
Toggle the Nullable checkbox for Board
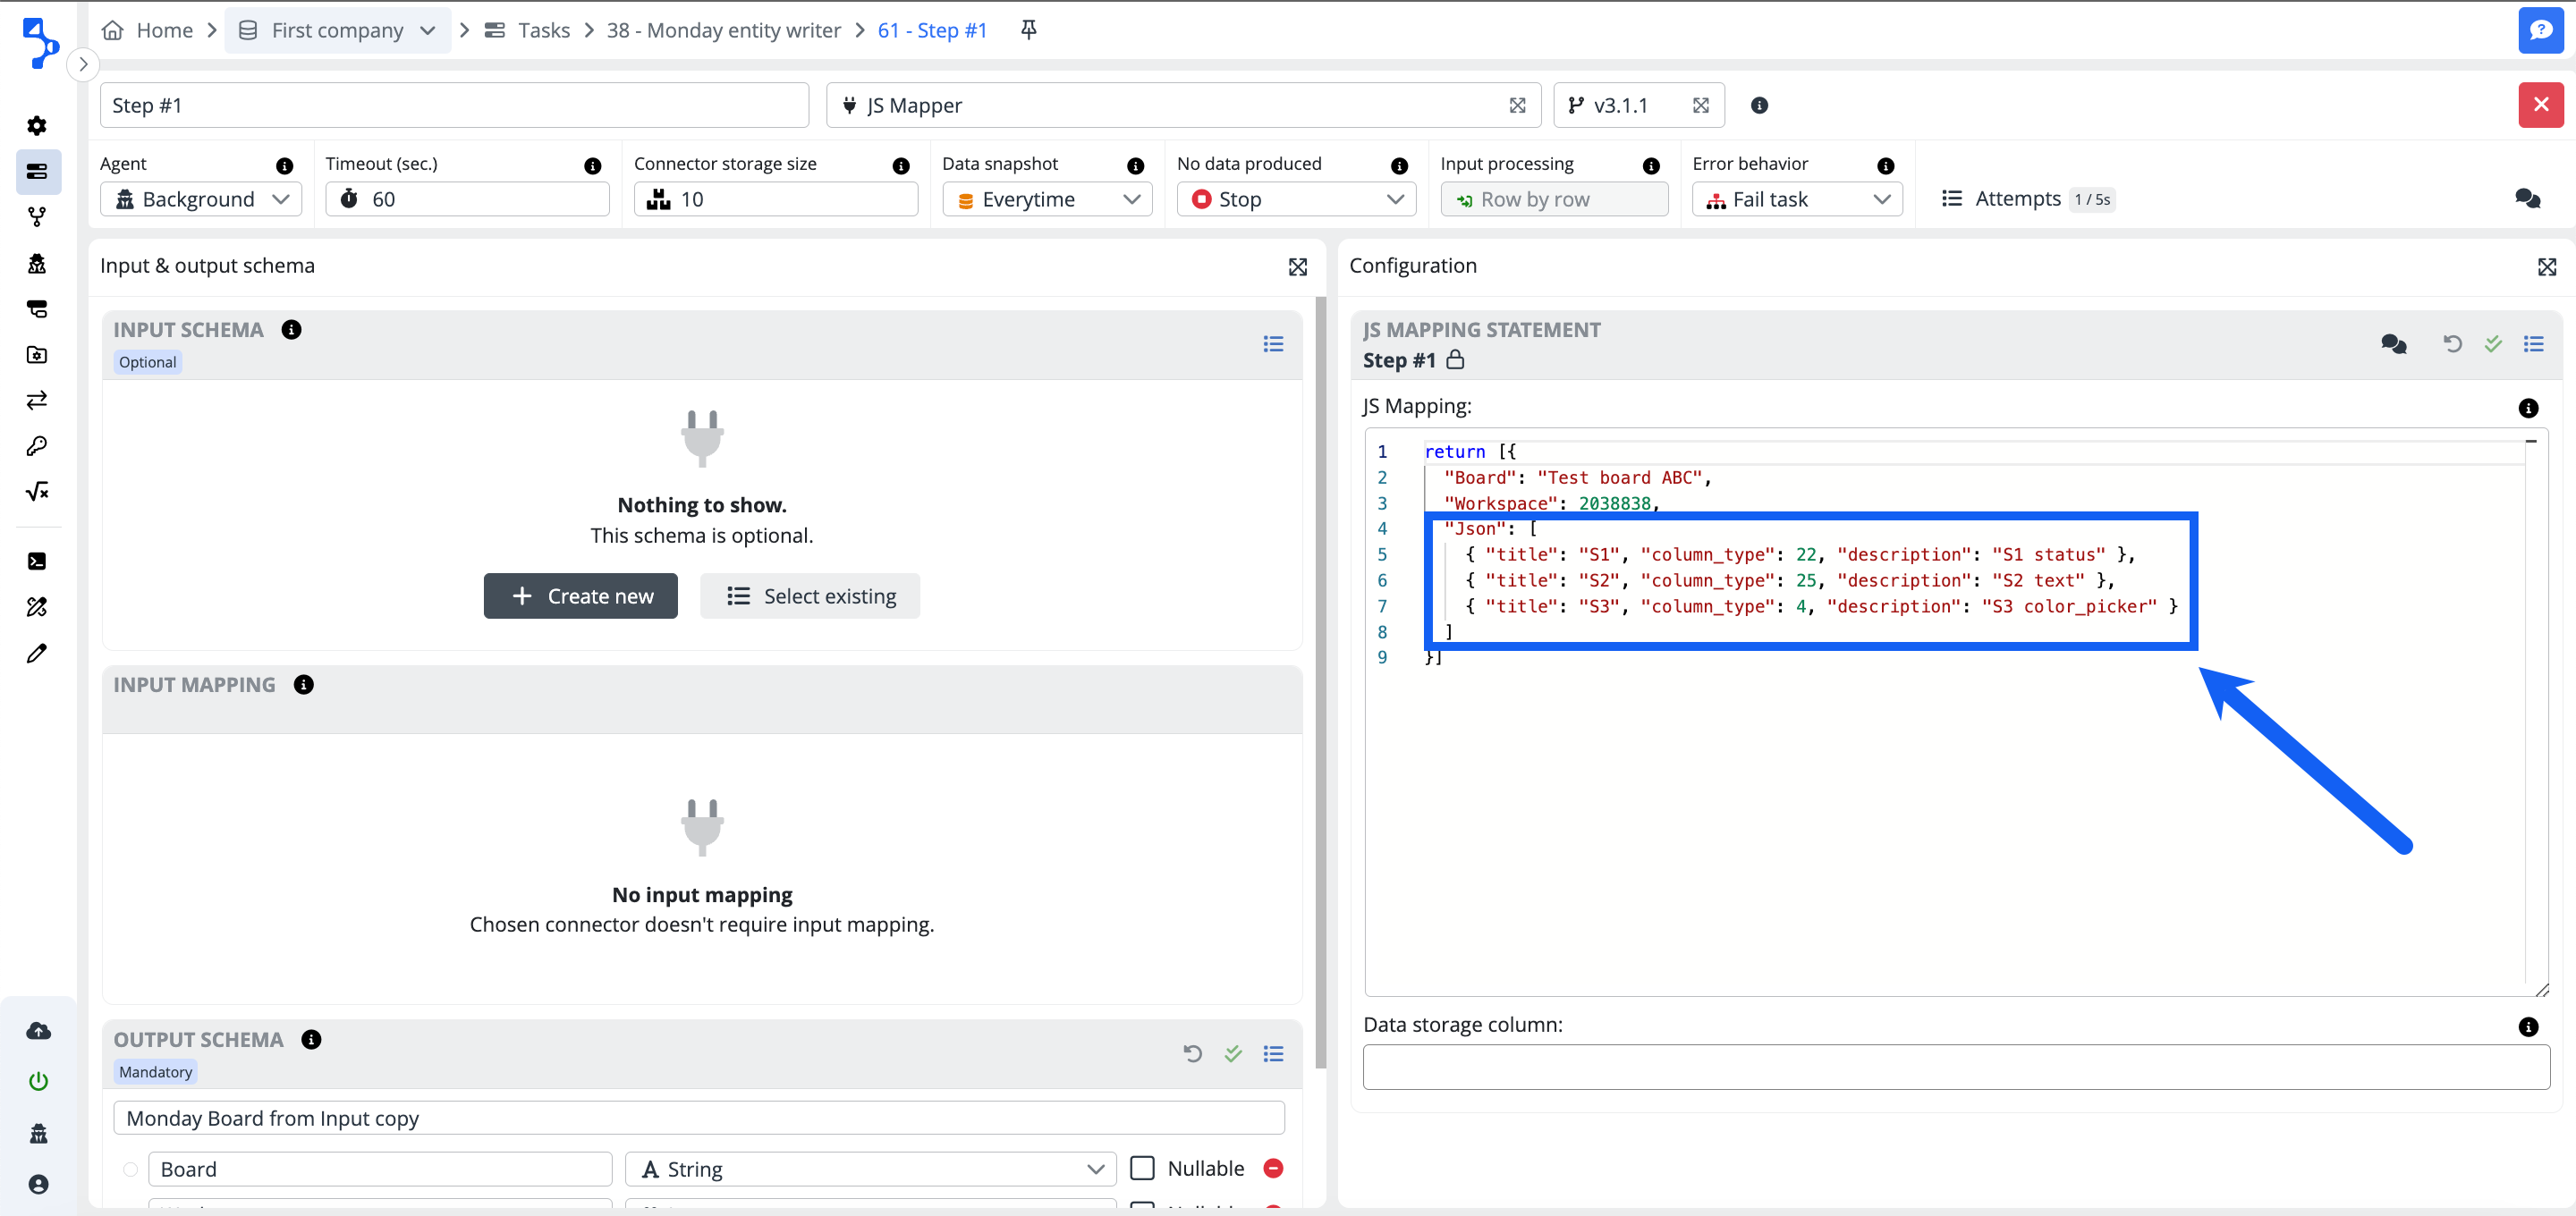(1142, 1168)
